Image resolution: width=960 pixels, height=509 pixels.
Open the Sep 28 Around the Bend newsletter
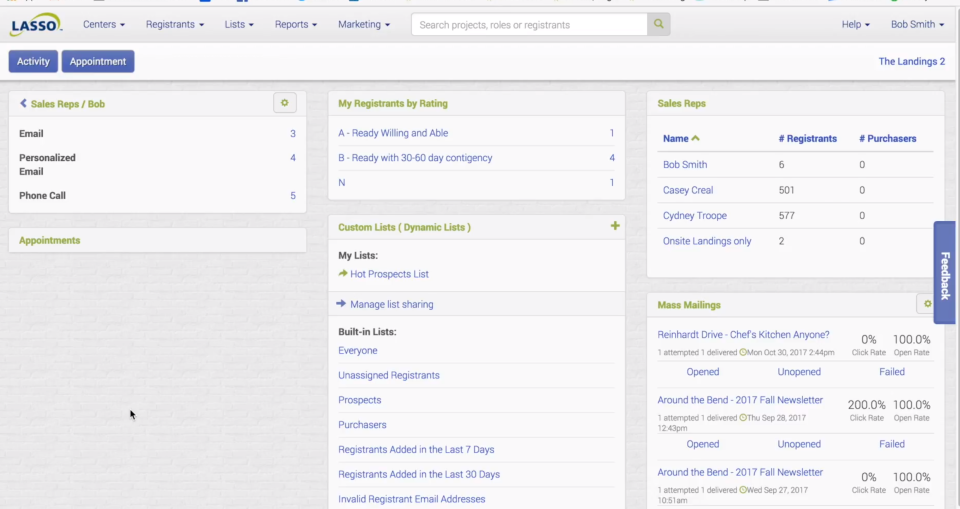740,400
